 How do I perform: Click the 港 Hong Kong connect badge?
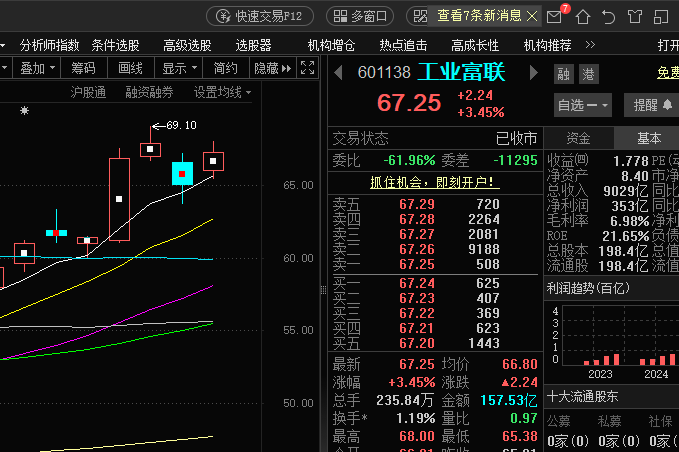[x=588, y=74]
